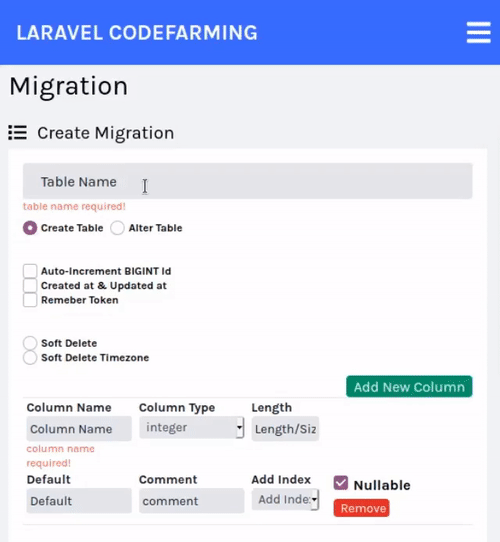Click the Migration page heading
This screenshot has width=500, height=542.
[68, 86]
